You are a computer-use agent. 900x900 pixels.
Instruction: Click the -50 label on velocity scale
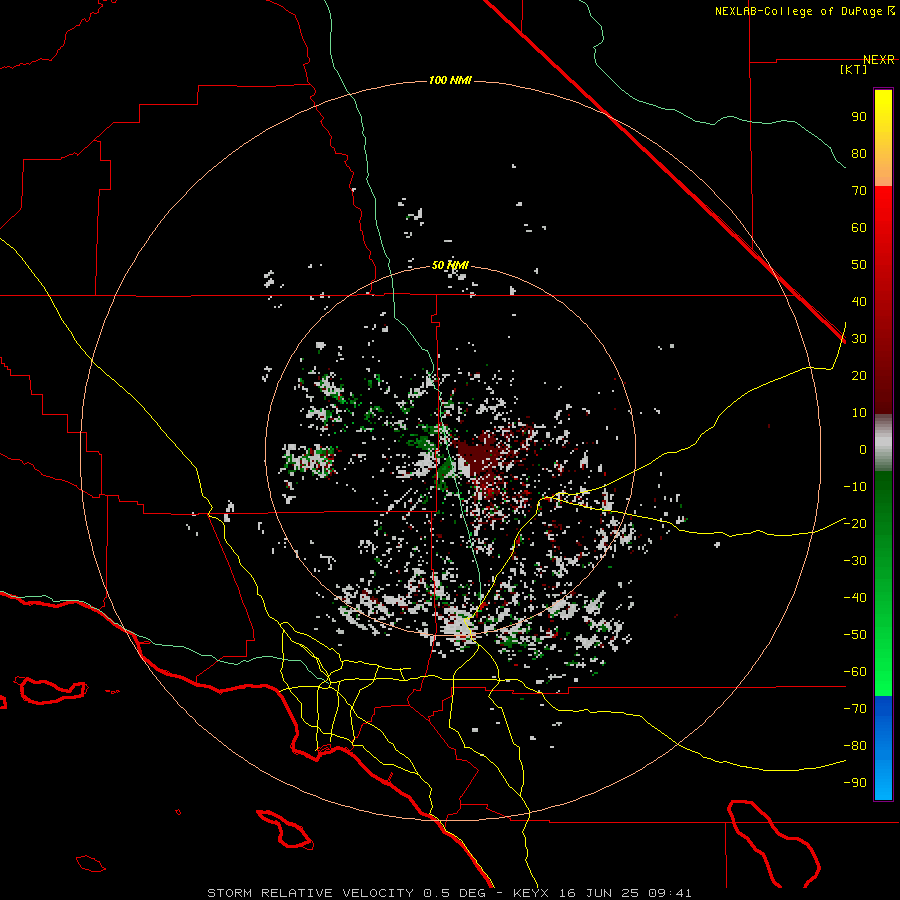pyautogui.click(x=855, y=635)
